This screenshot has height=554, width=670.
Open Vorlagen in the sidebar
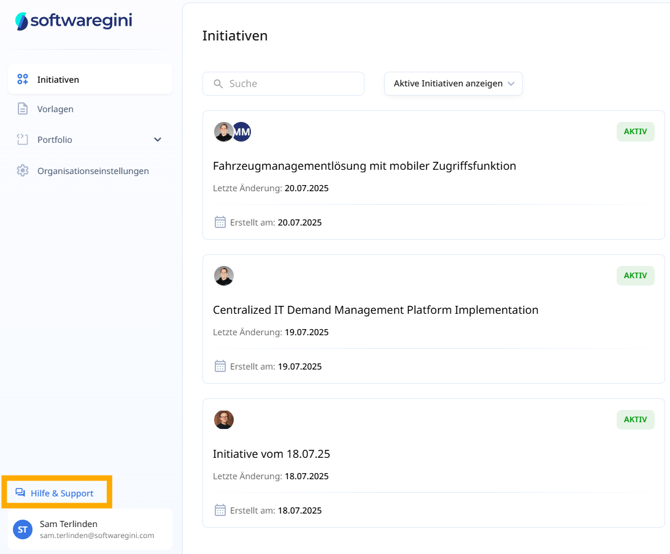click(x=55, y=109)
